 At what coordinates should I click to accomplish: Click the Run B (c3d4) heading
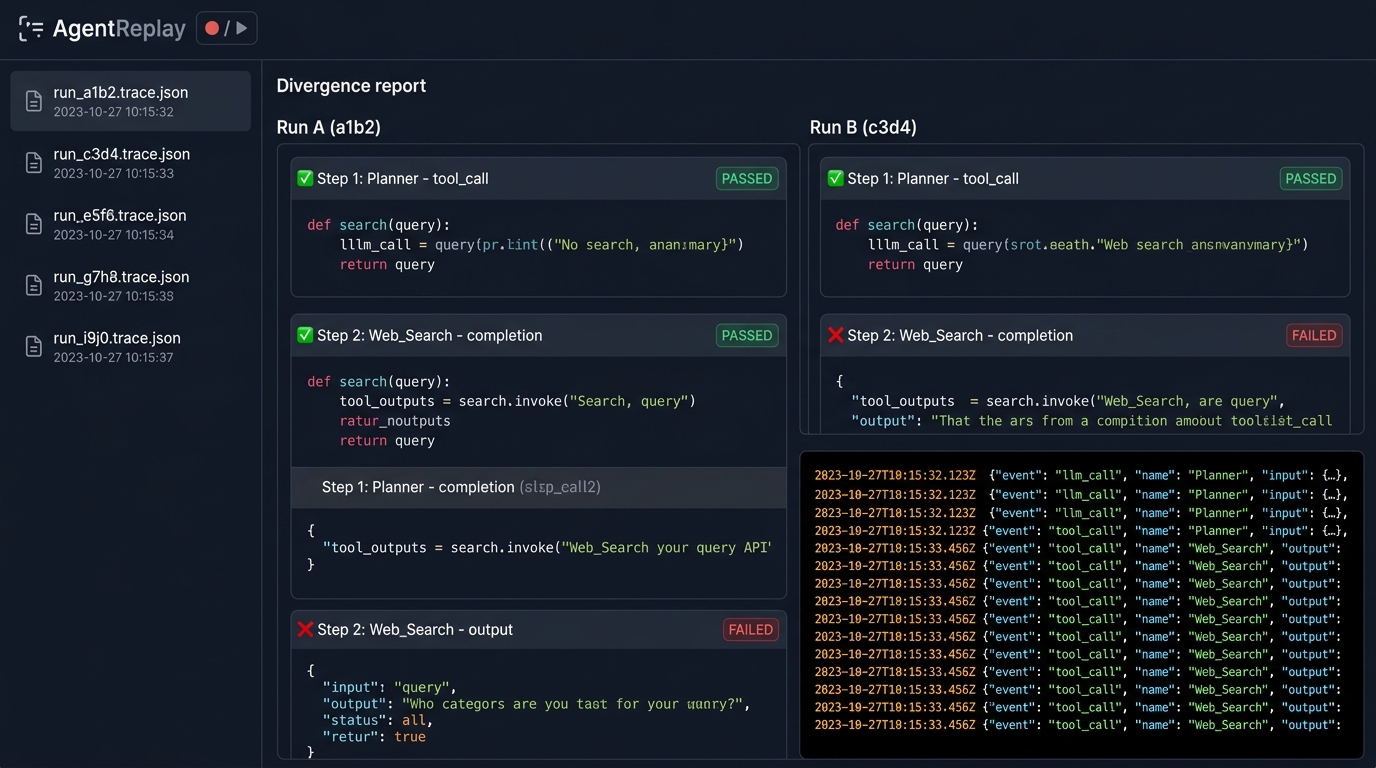(x=863, y=127)
